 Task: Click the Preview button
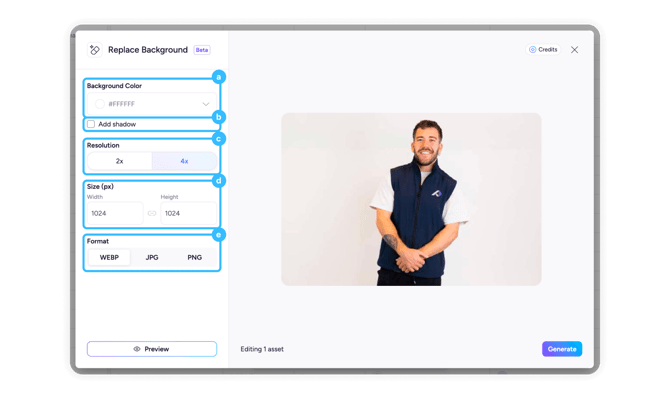(152, 349)
